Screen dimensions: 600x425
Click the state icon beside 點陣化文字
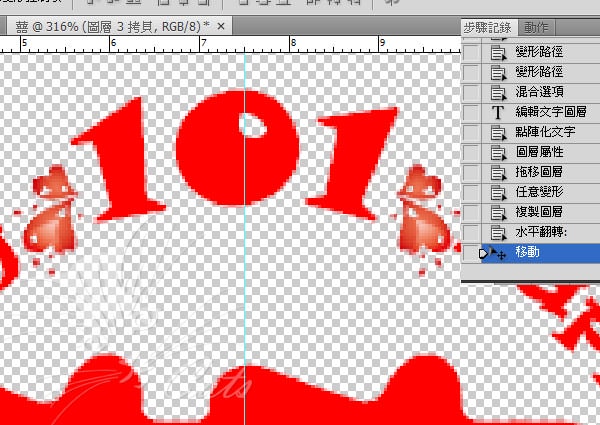[x=497, y=132]
